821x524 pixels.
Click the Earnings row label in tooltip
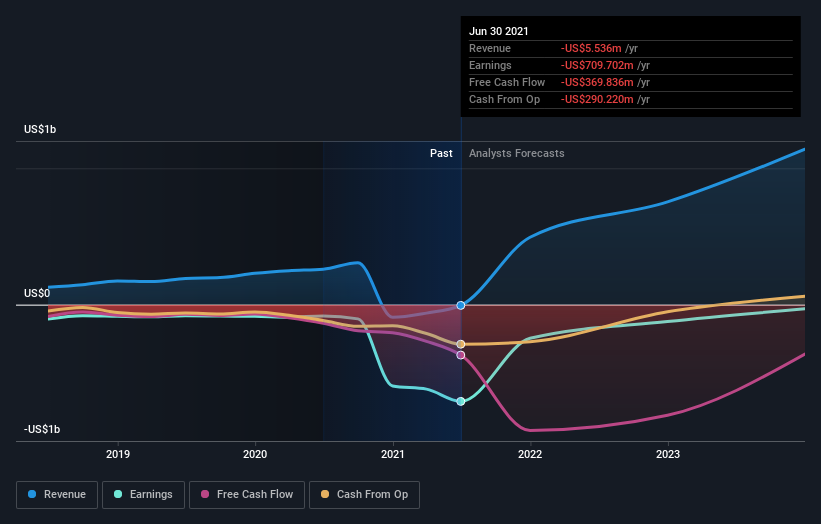(490, 65)
